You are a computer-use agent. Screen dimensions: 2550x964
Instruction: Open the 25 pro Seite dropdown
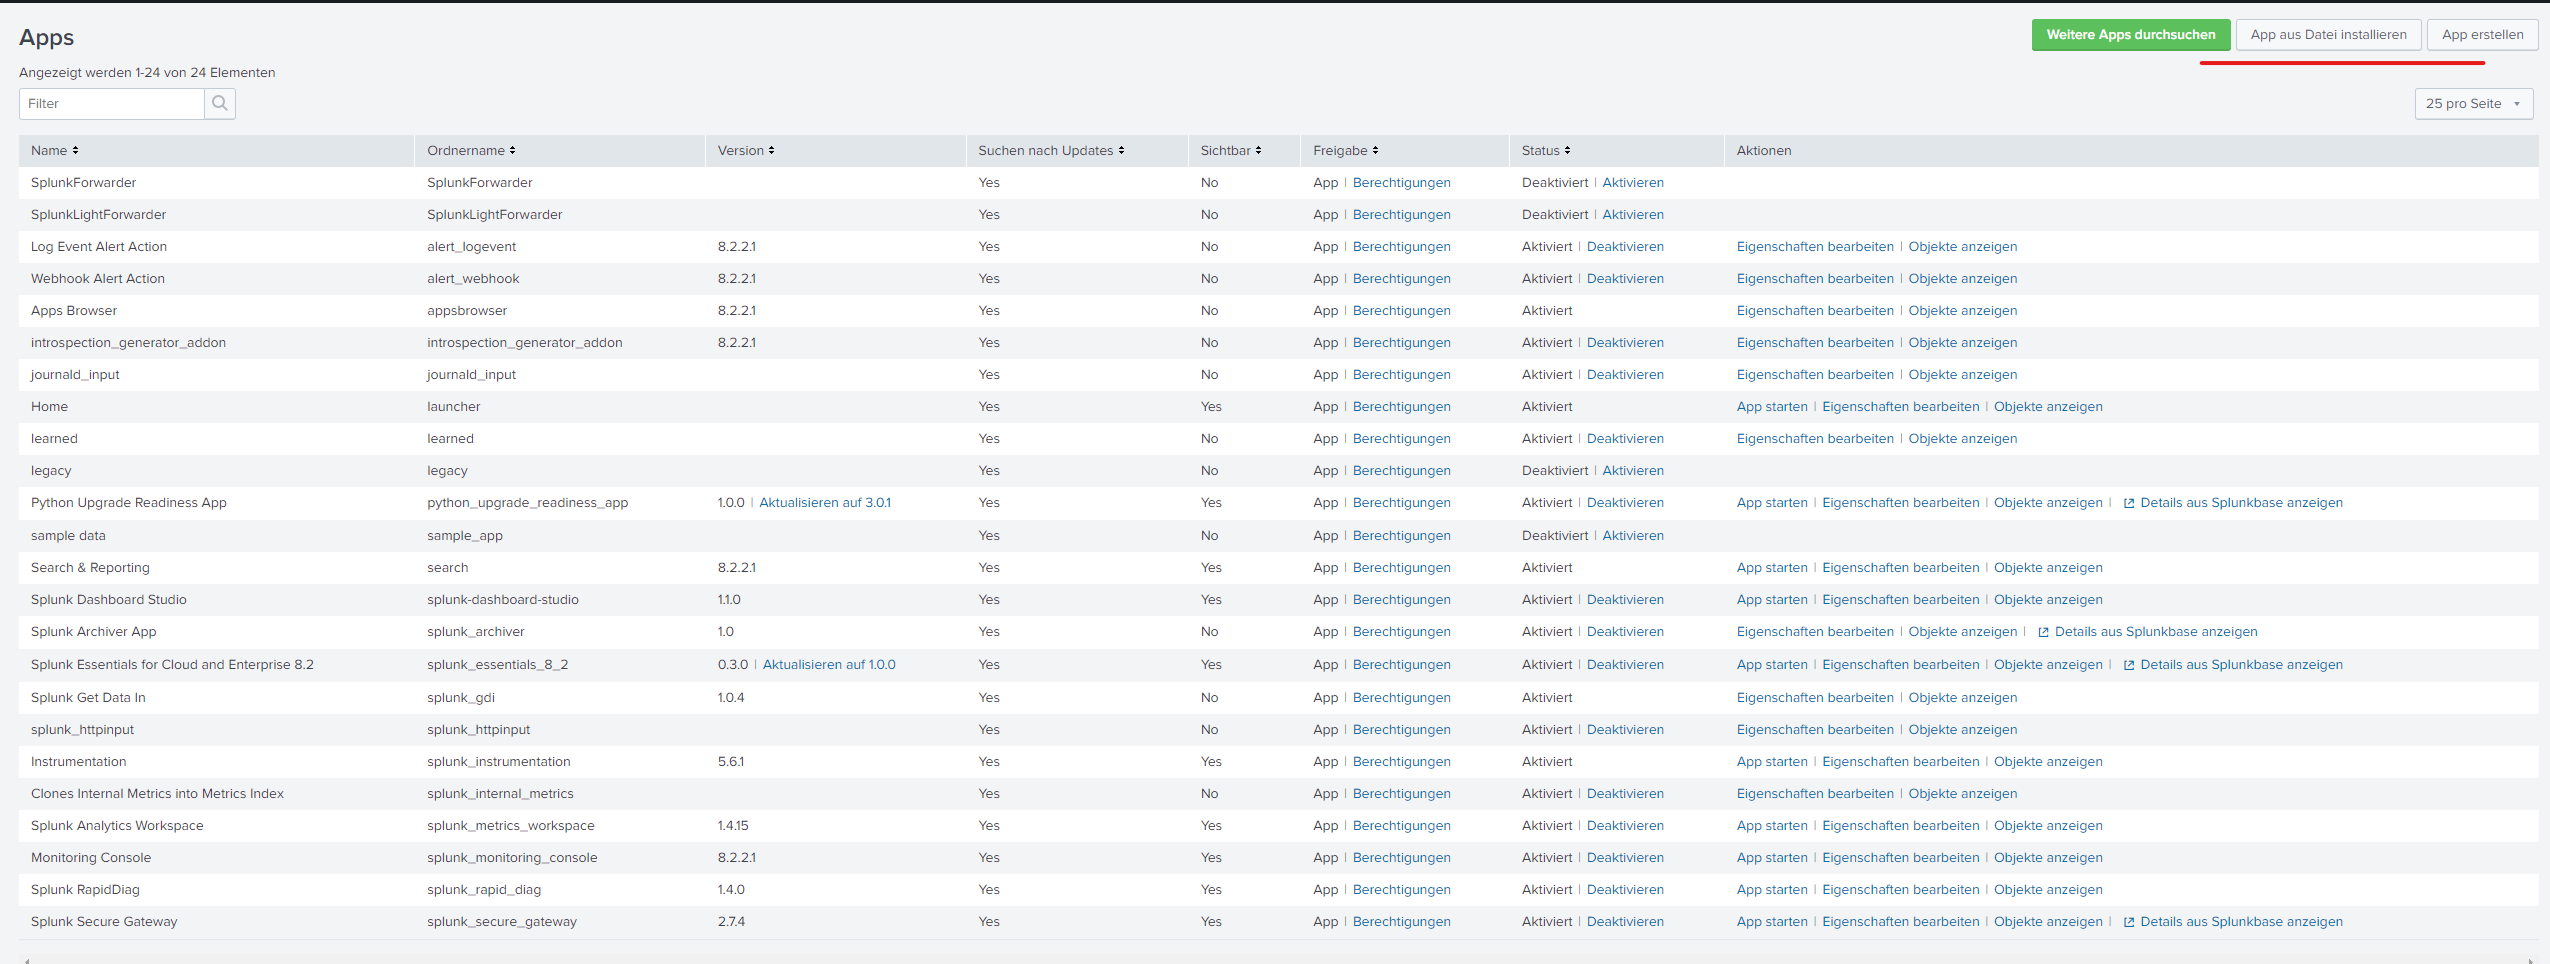click(x=2473, y=104)
